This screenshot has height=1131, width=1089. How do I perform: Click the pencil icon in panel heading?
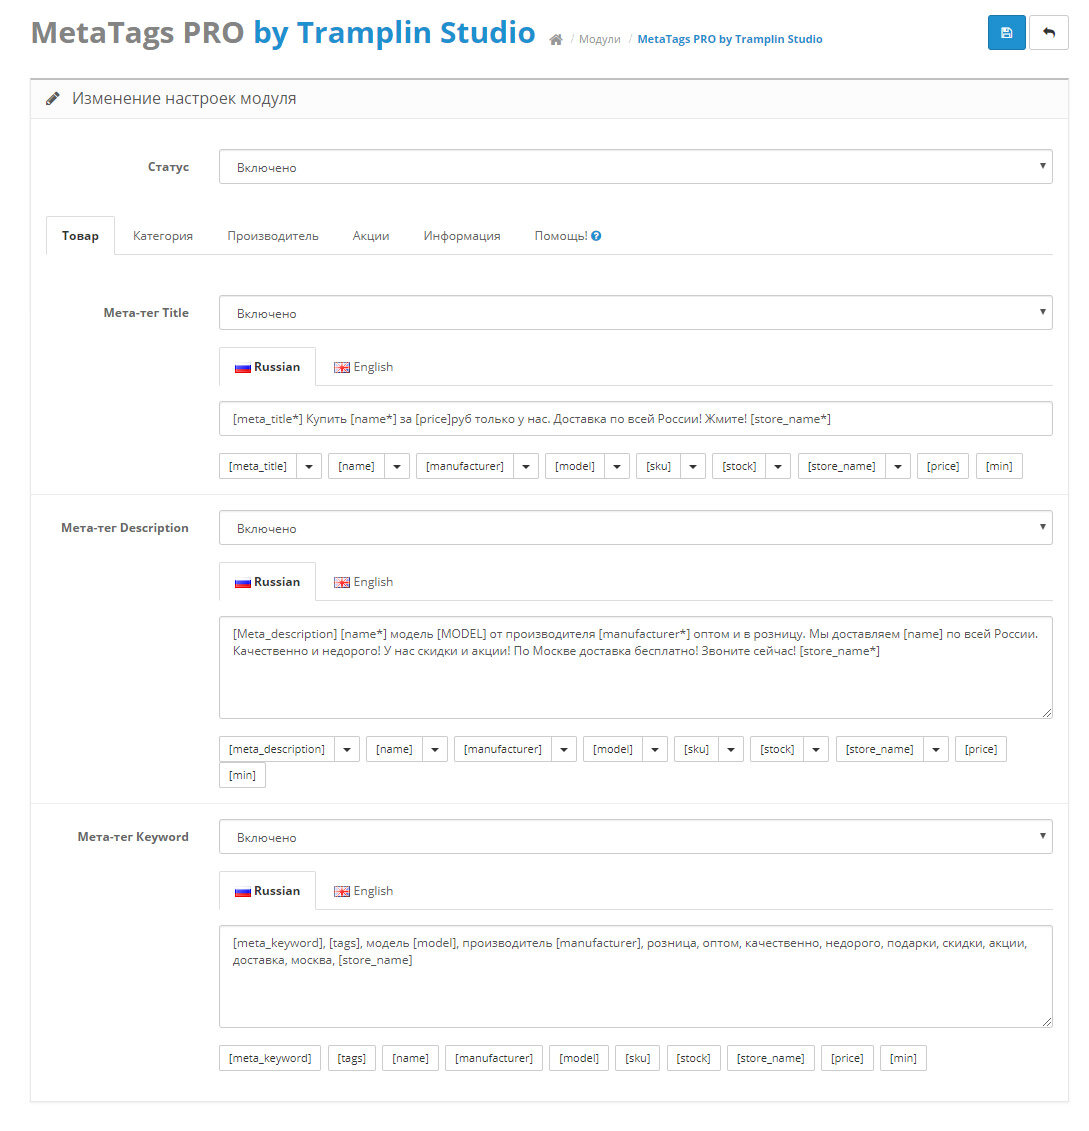[x=53, y=99]
